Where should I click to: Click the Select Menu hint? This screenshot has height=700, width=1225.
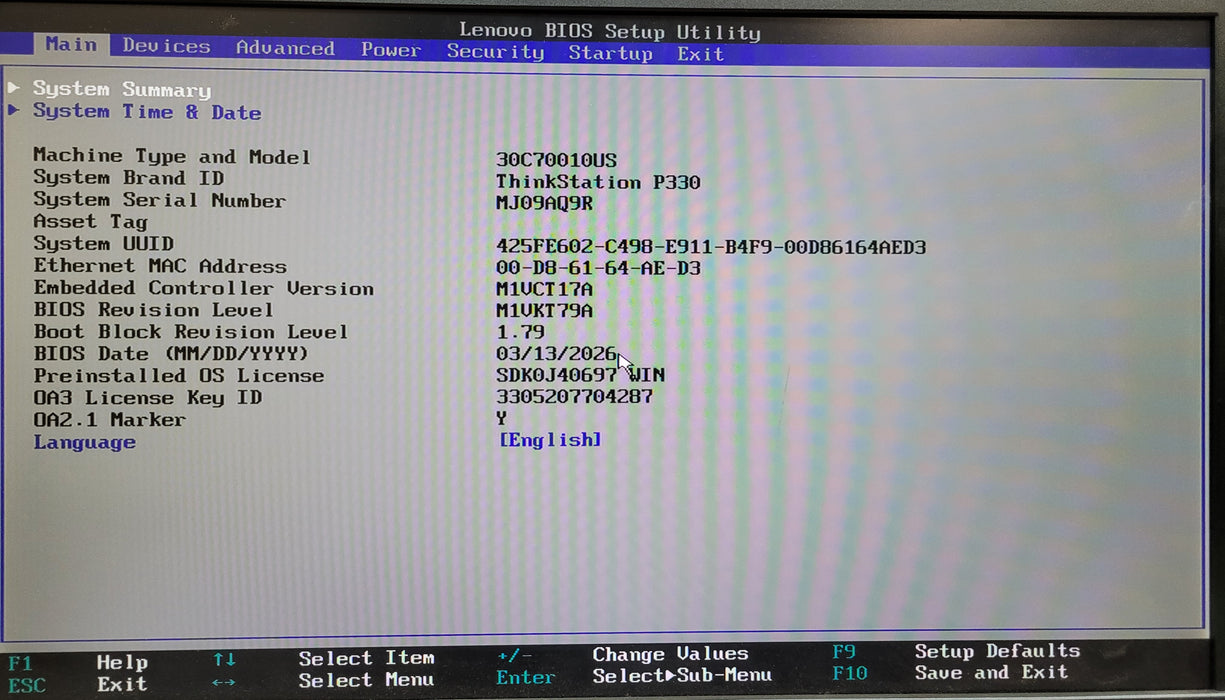(x=366, y=680)
